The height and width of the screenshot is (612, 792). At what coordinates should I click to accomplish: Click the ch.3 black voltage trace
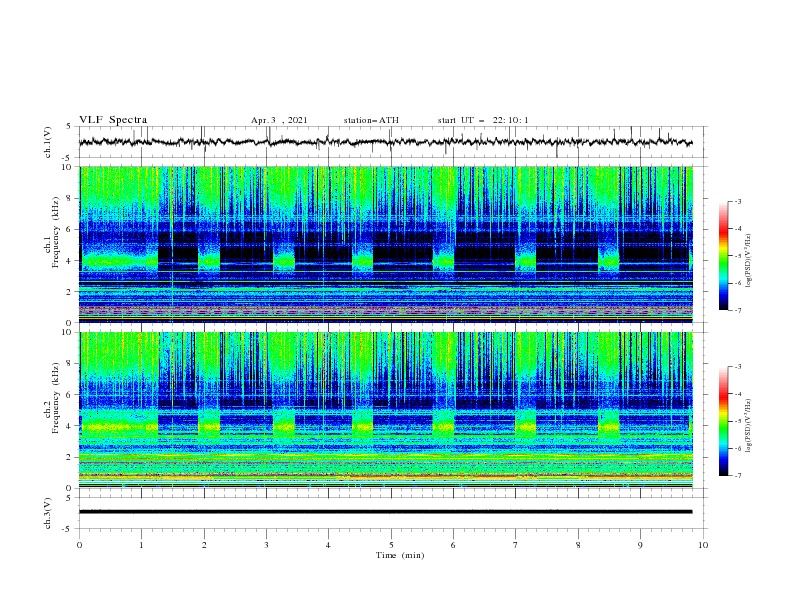385,512
